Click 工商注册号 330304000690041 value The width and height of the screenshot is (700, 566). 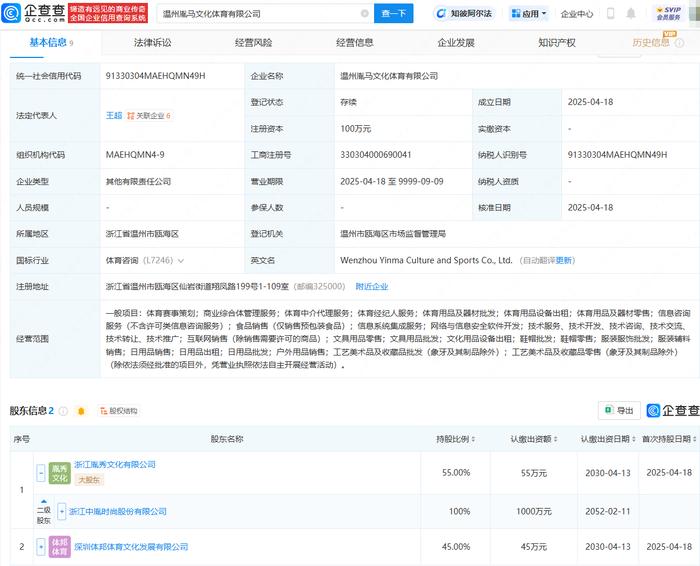pos(375,155)
